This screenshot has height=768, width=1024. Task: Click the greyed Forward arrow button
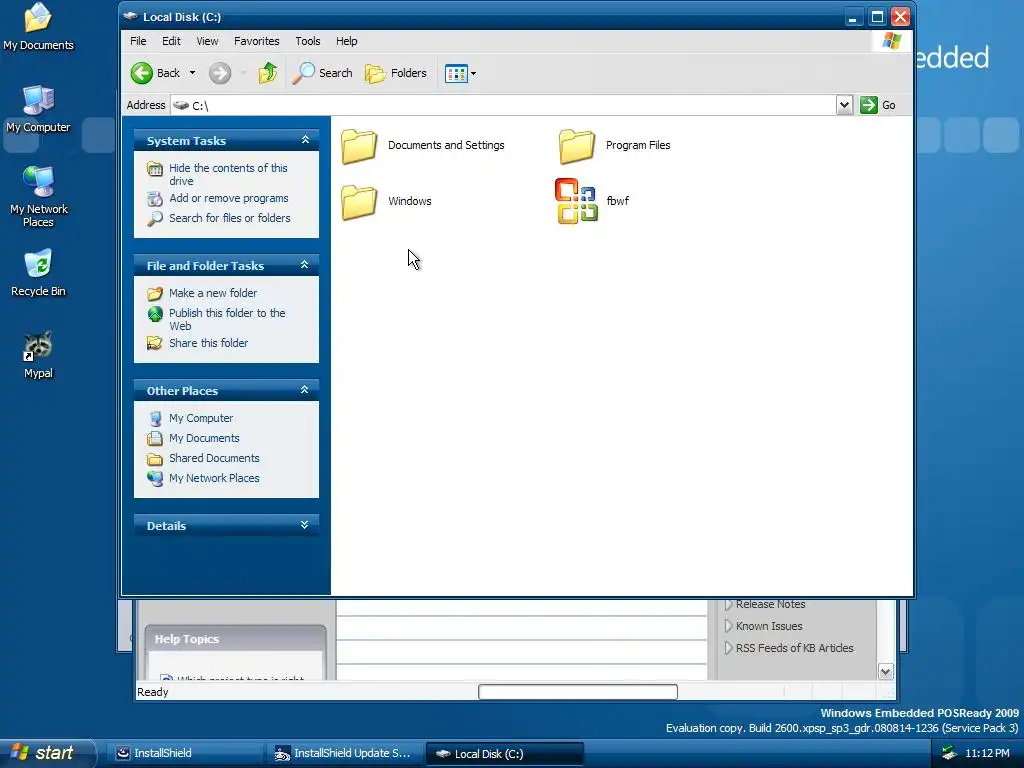[220, 73]
